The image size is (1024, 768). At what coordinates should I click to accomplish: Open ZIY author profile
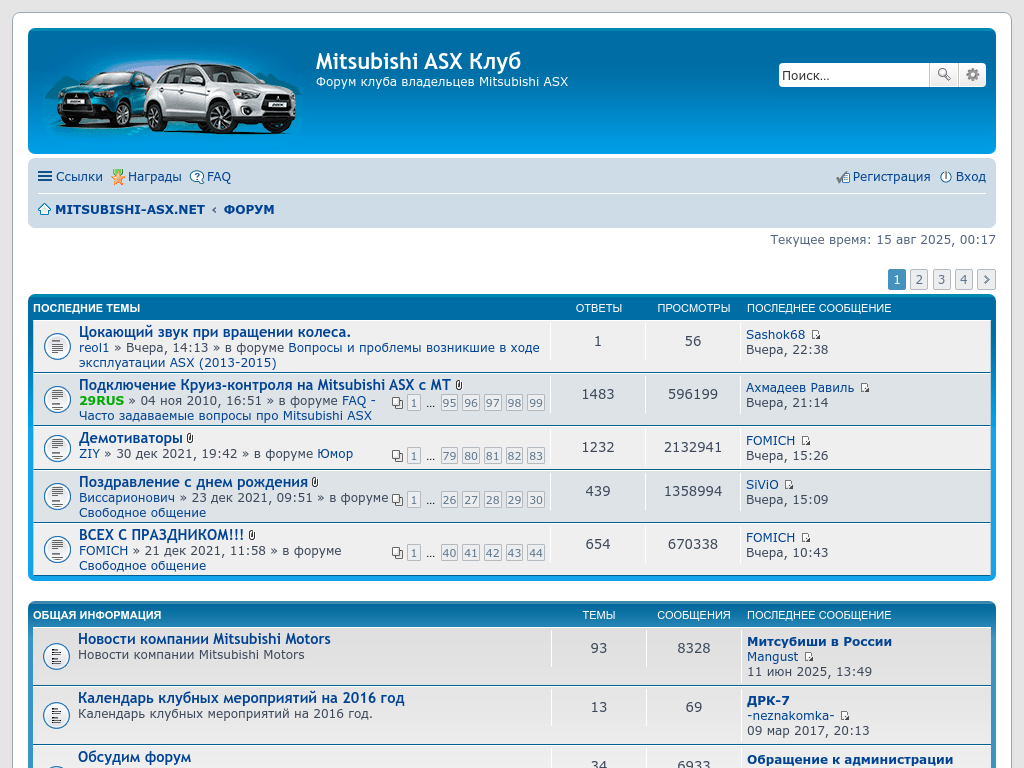pos(89,454)
